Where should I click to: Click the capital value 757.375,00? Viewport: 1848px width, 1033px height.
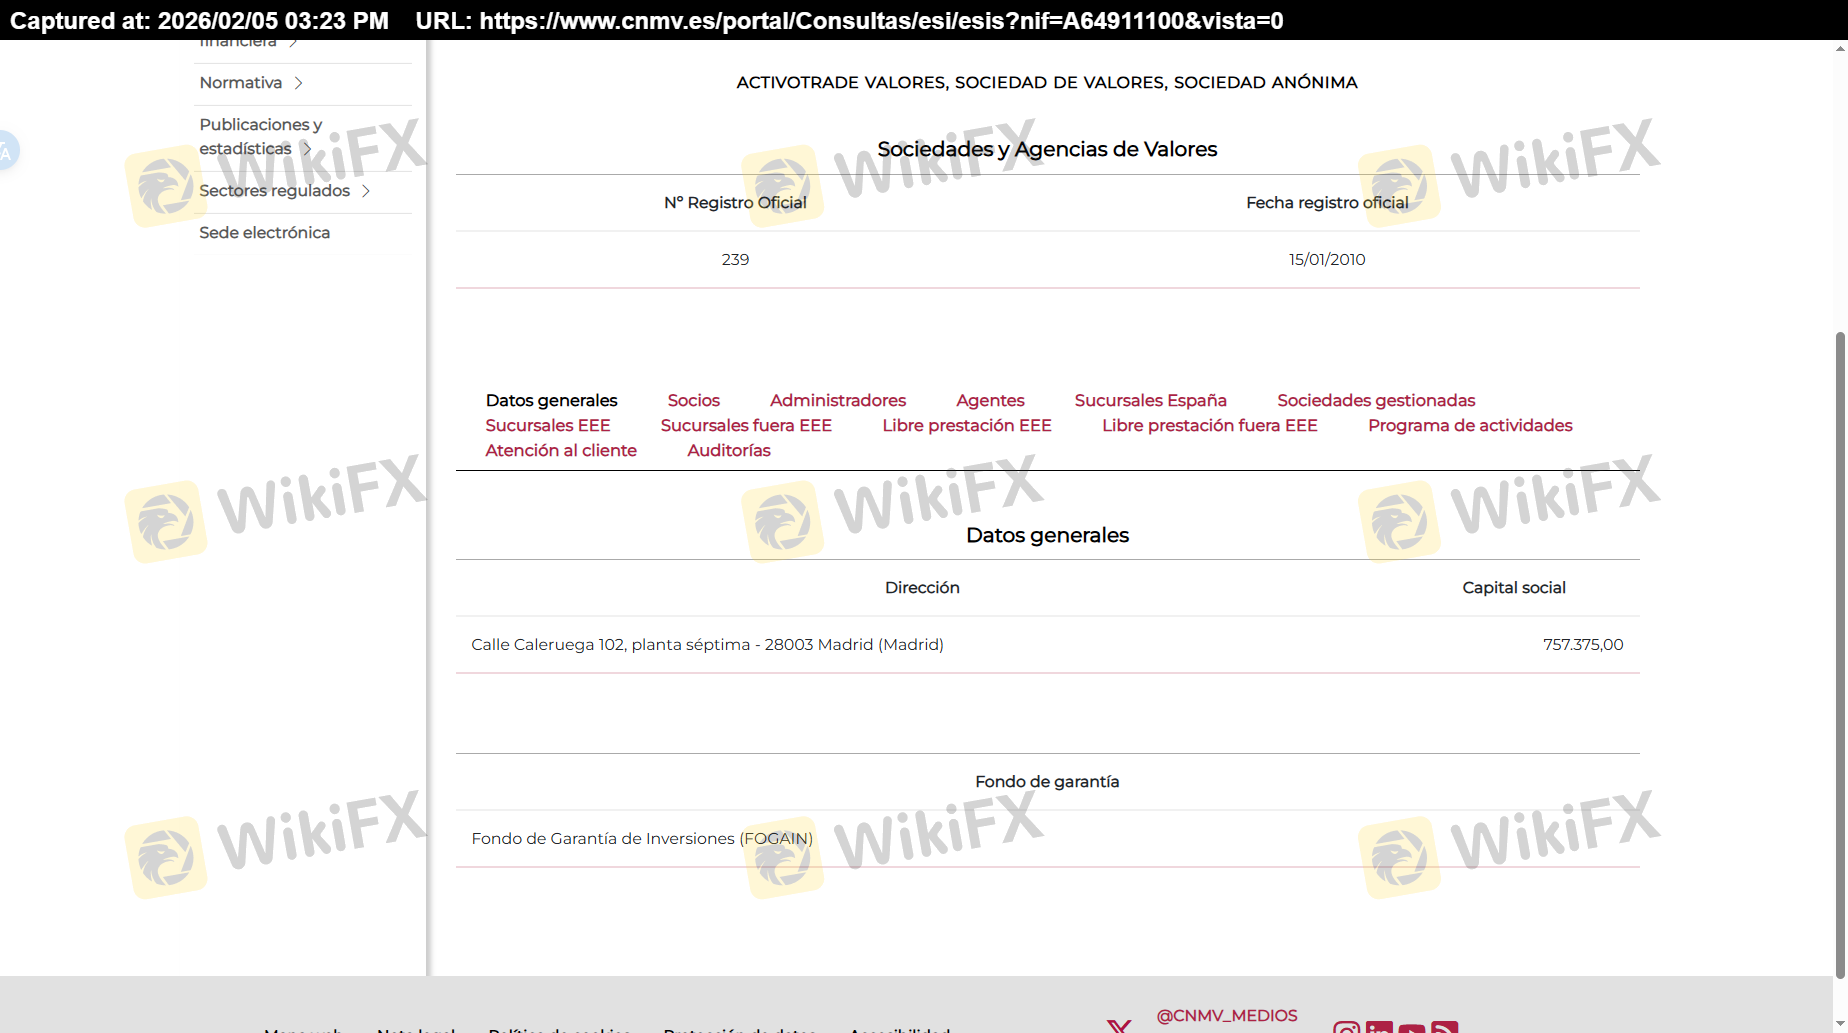(1583, 645)
